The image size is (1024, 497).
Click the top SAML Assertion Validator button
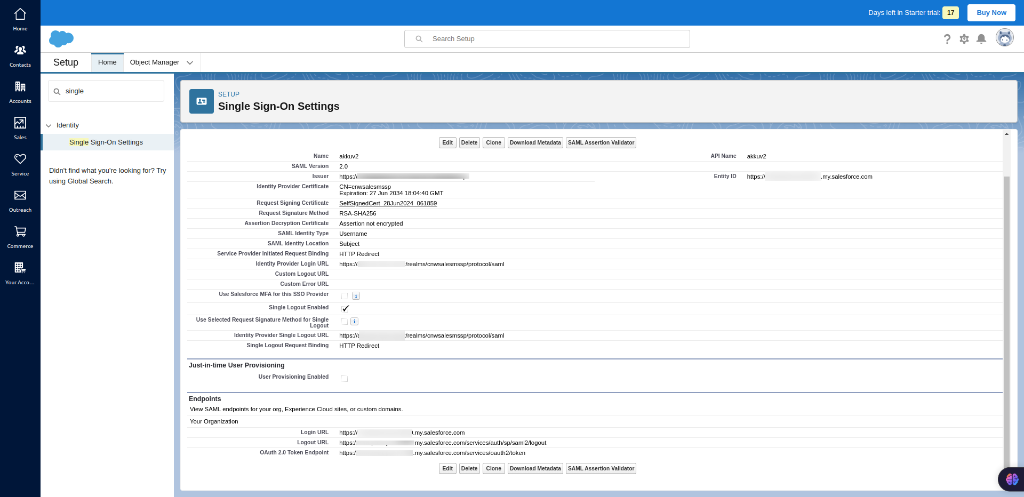601,142
